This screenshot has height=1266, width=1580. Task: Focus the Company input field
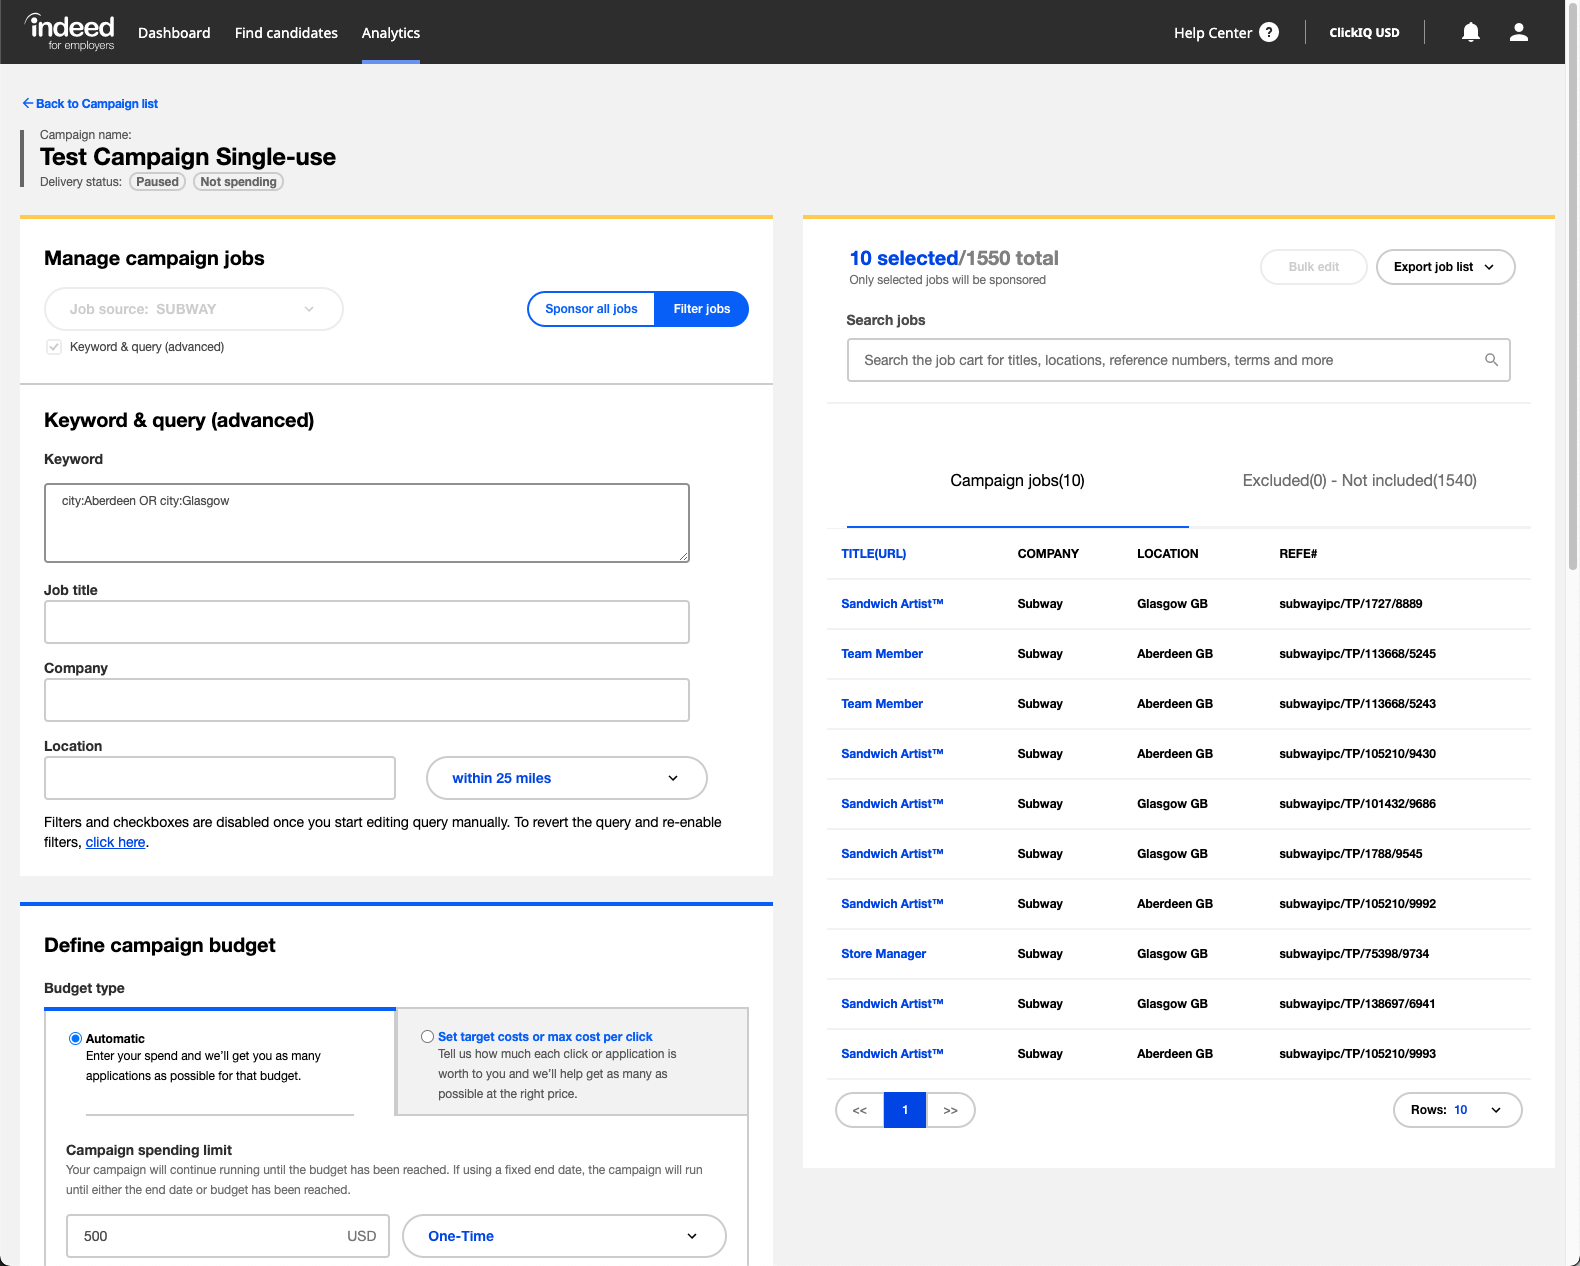pos(367,700)
